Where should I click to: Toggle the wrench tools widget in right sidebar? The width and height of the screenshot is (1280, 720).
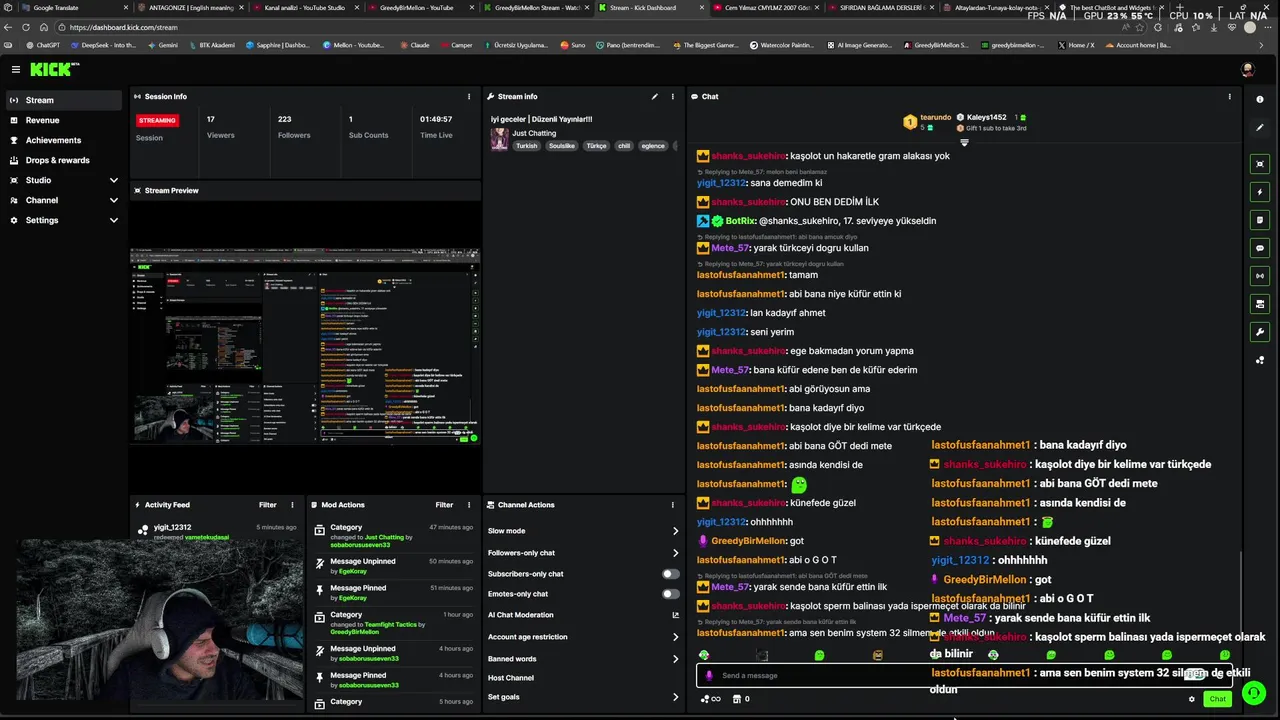pos(1260,332)
